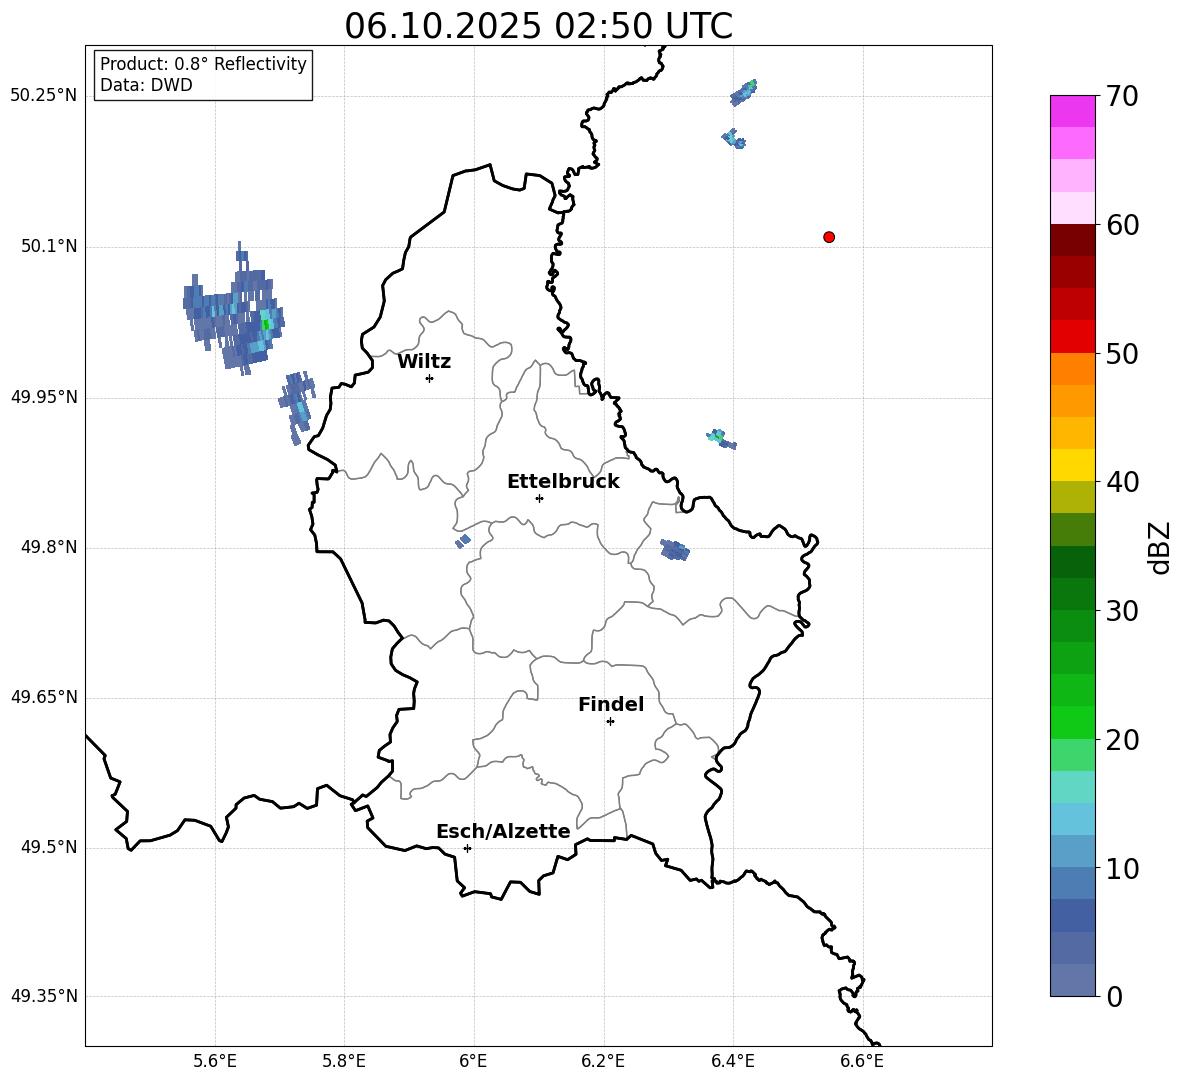Click the green core pixel in western echo
This screenshot has width=1184, height=1081.
[265, 325]
